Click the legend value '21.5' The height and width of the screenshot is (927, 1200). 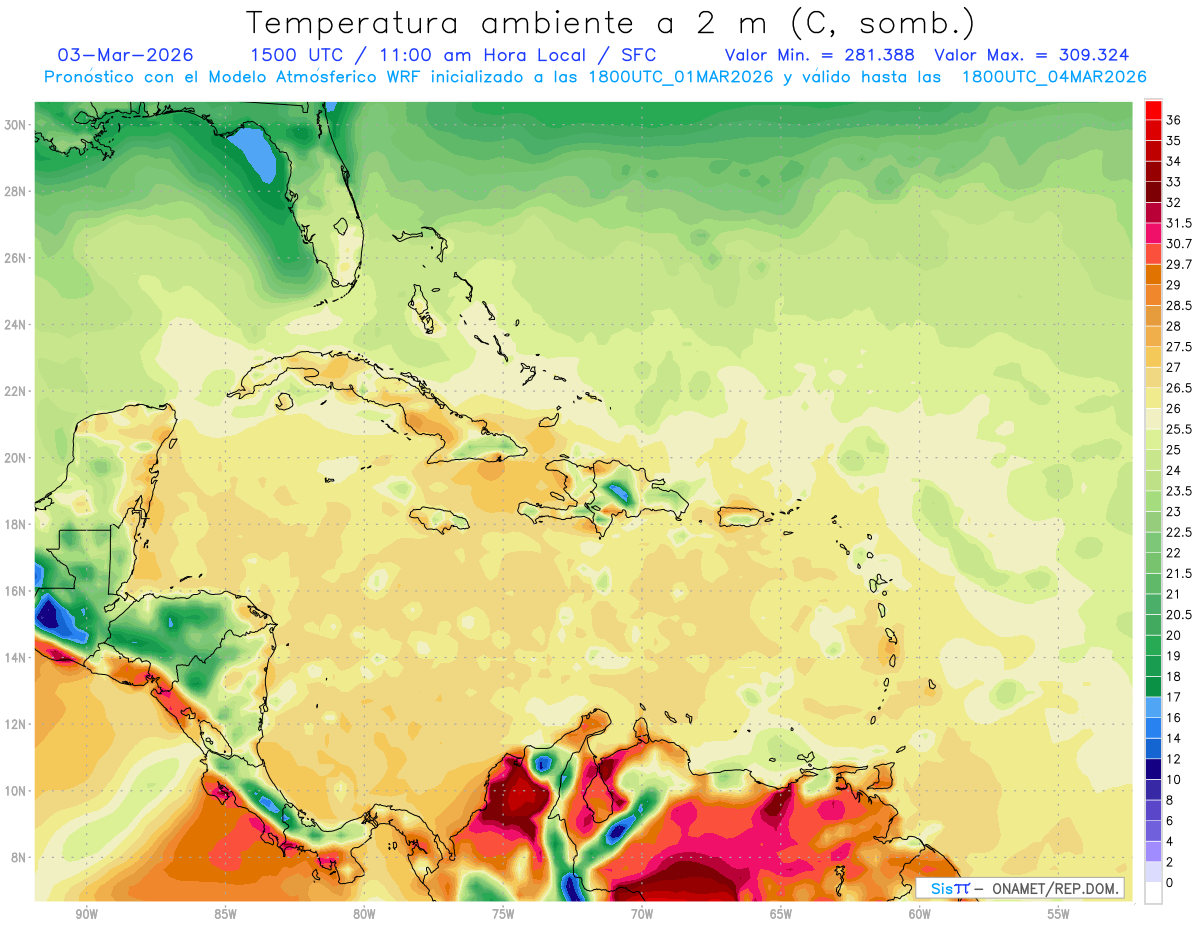click(x=1179, y=573)
